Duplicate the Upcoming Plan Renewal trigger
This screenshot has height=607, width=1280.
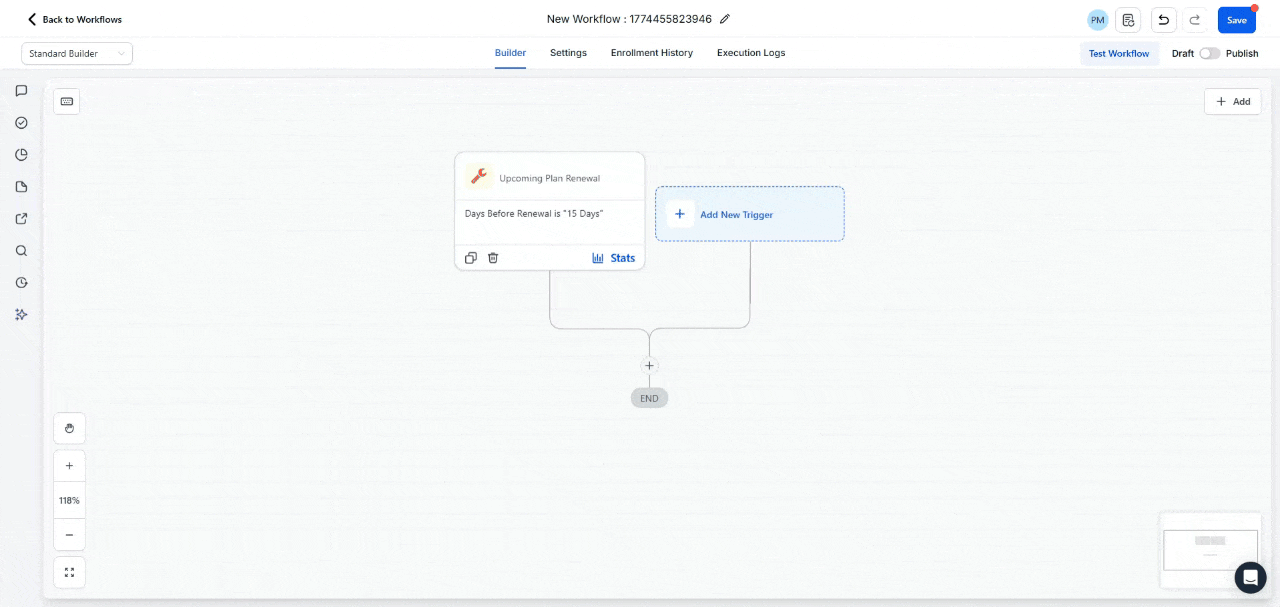[x=471, y=258]
